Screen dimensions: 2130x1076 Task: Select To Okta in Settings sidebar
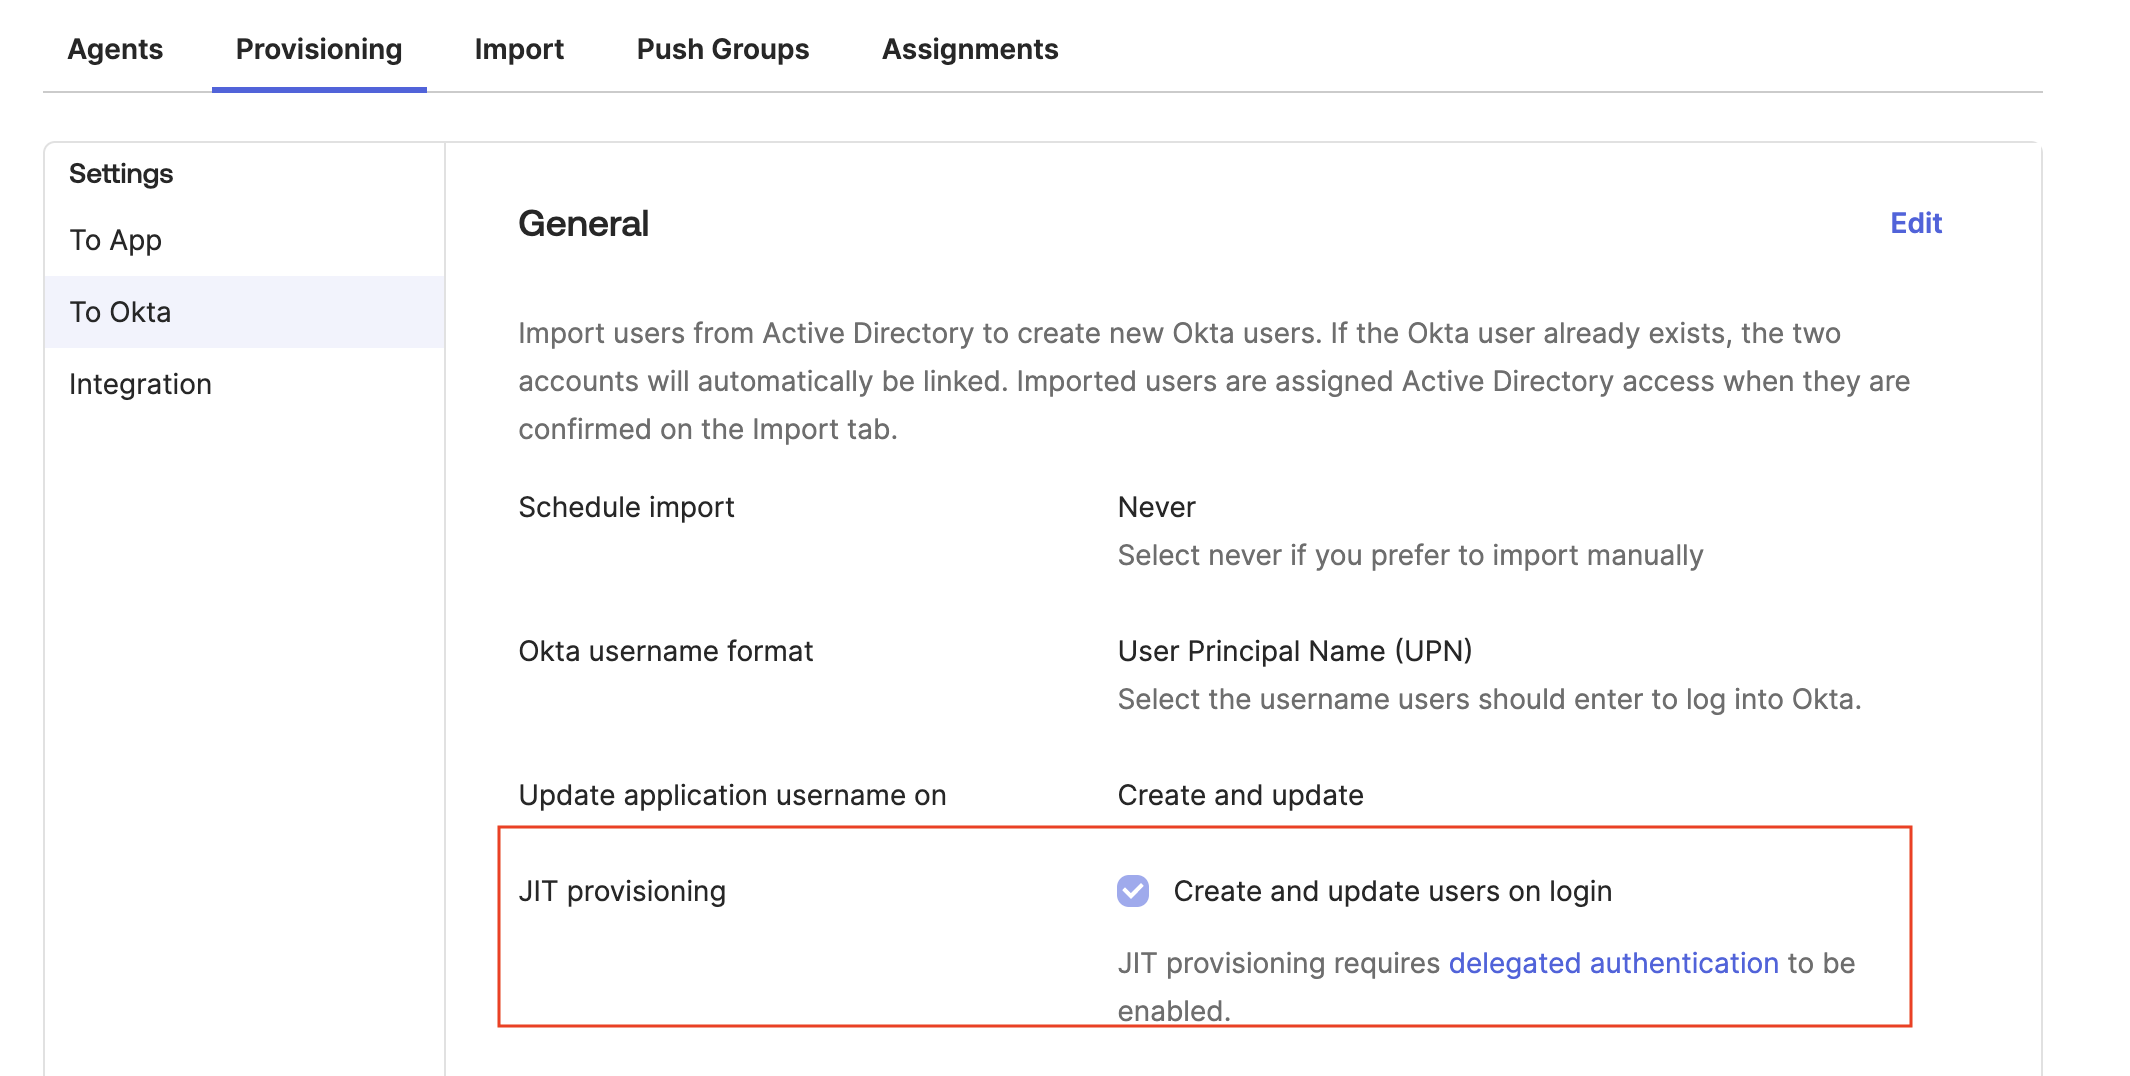120,312
